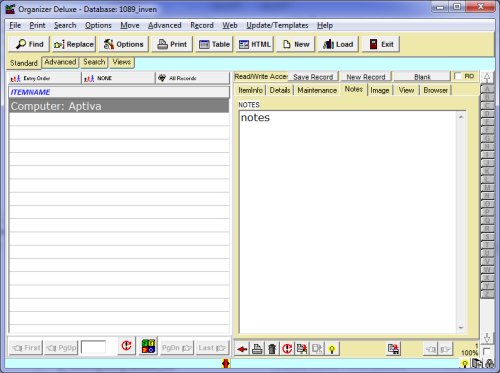Click the Print toolbar button
This screenshot has width=500, height=373.
click(x=172, y=44)
